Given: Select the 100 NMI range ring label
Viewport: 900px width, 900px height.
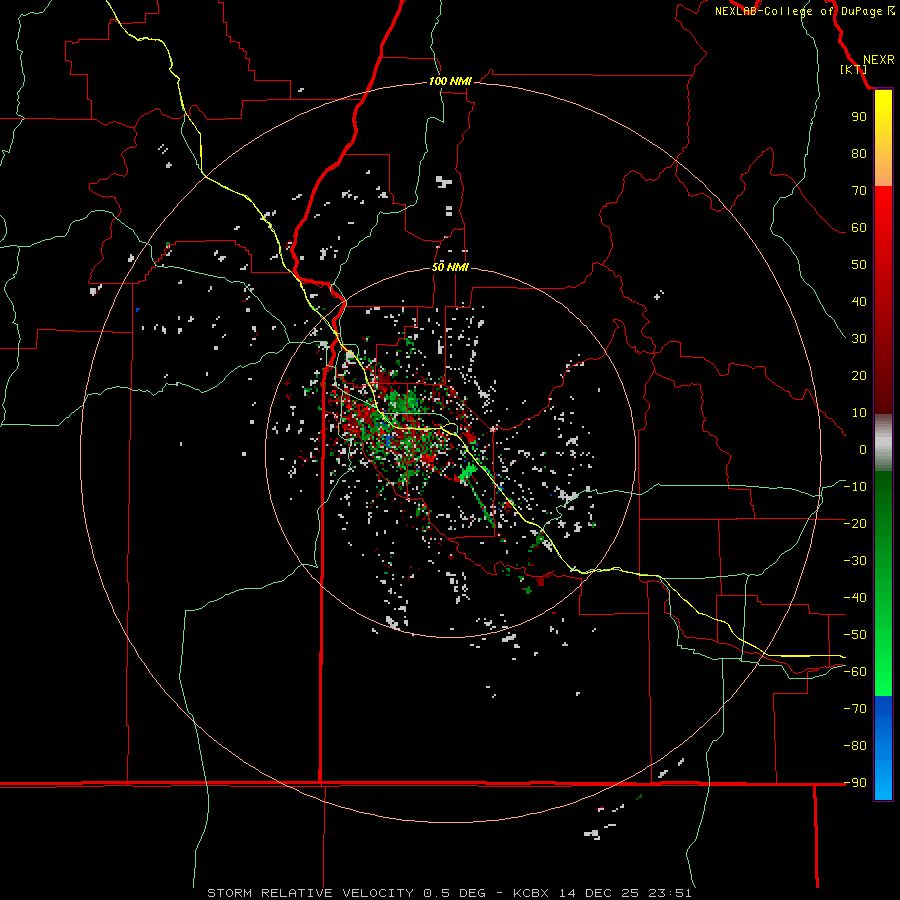Looking at the screenshot, I should click(450, 82).
